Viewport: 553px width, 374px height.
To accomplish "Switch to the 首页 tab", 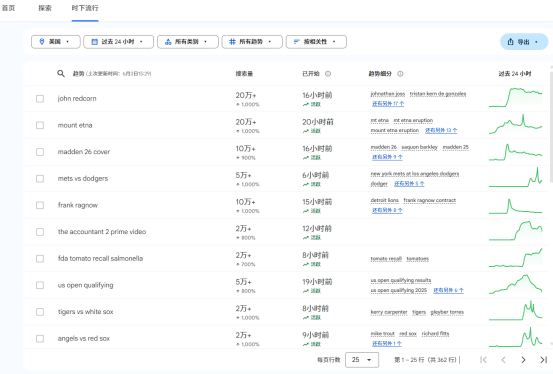I will click(8, 8).
